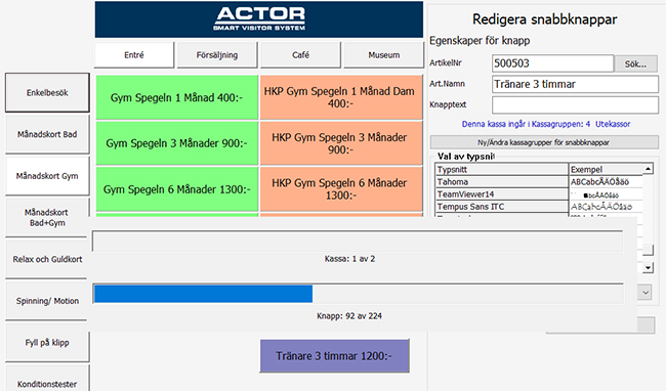
Task: Click the Tränare 3 timmar 1200:- button
Action: click(335, 356)
